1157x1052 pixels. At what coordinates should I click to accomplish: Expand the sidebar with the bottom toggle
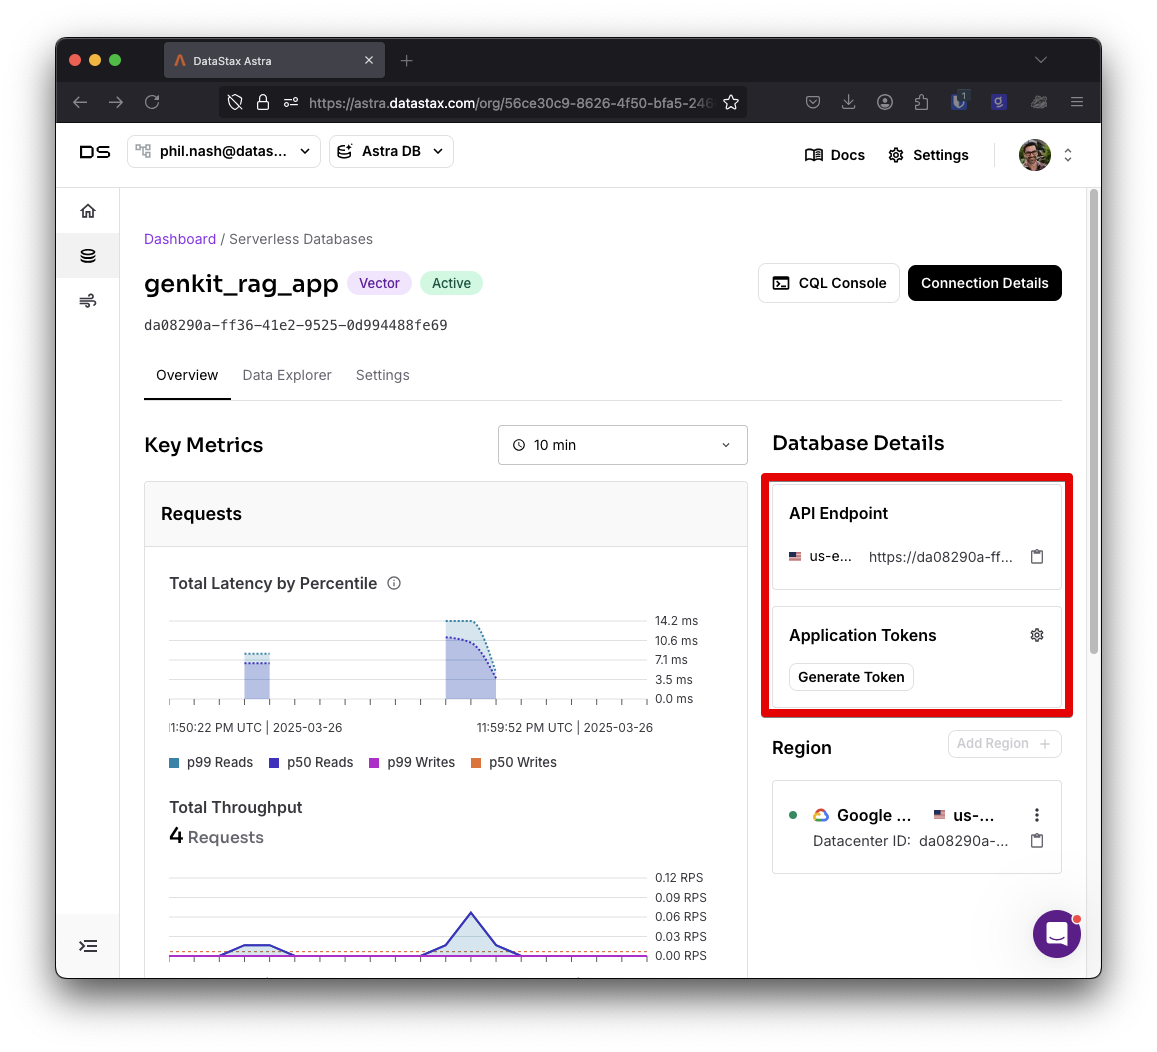88,946
